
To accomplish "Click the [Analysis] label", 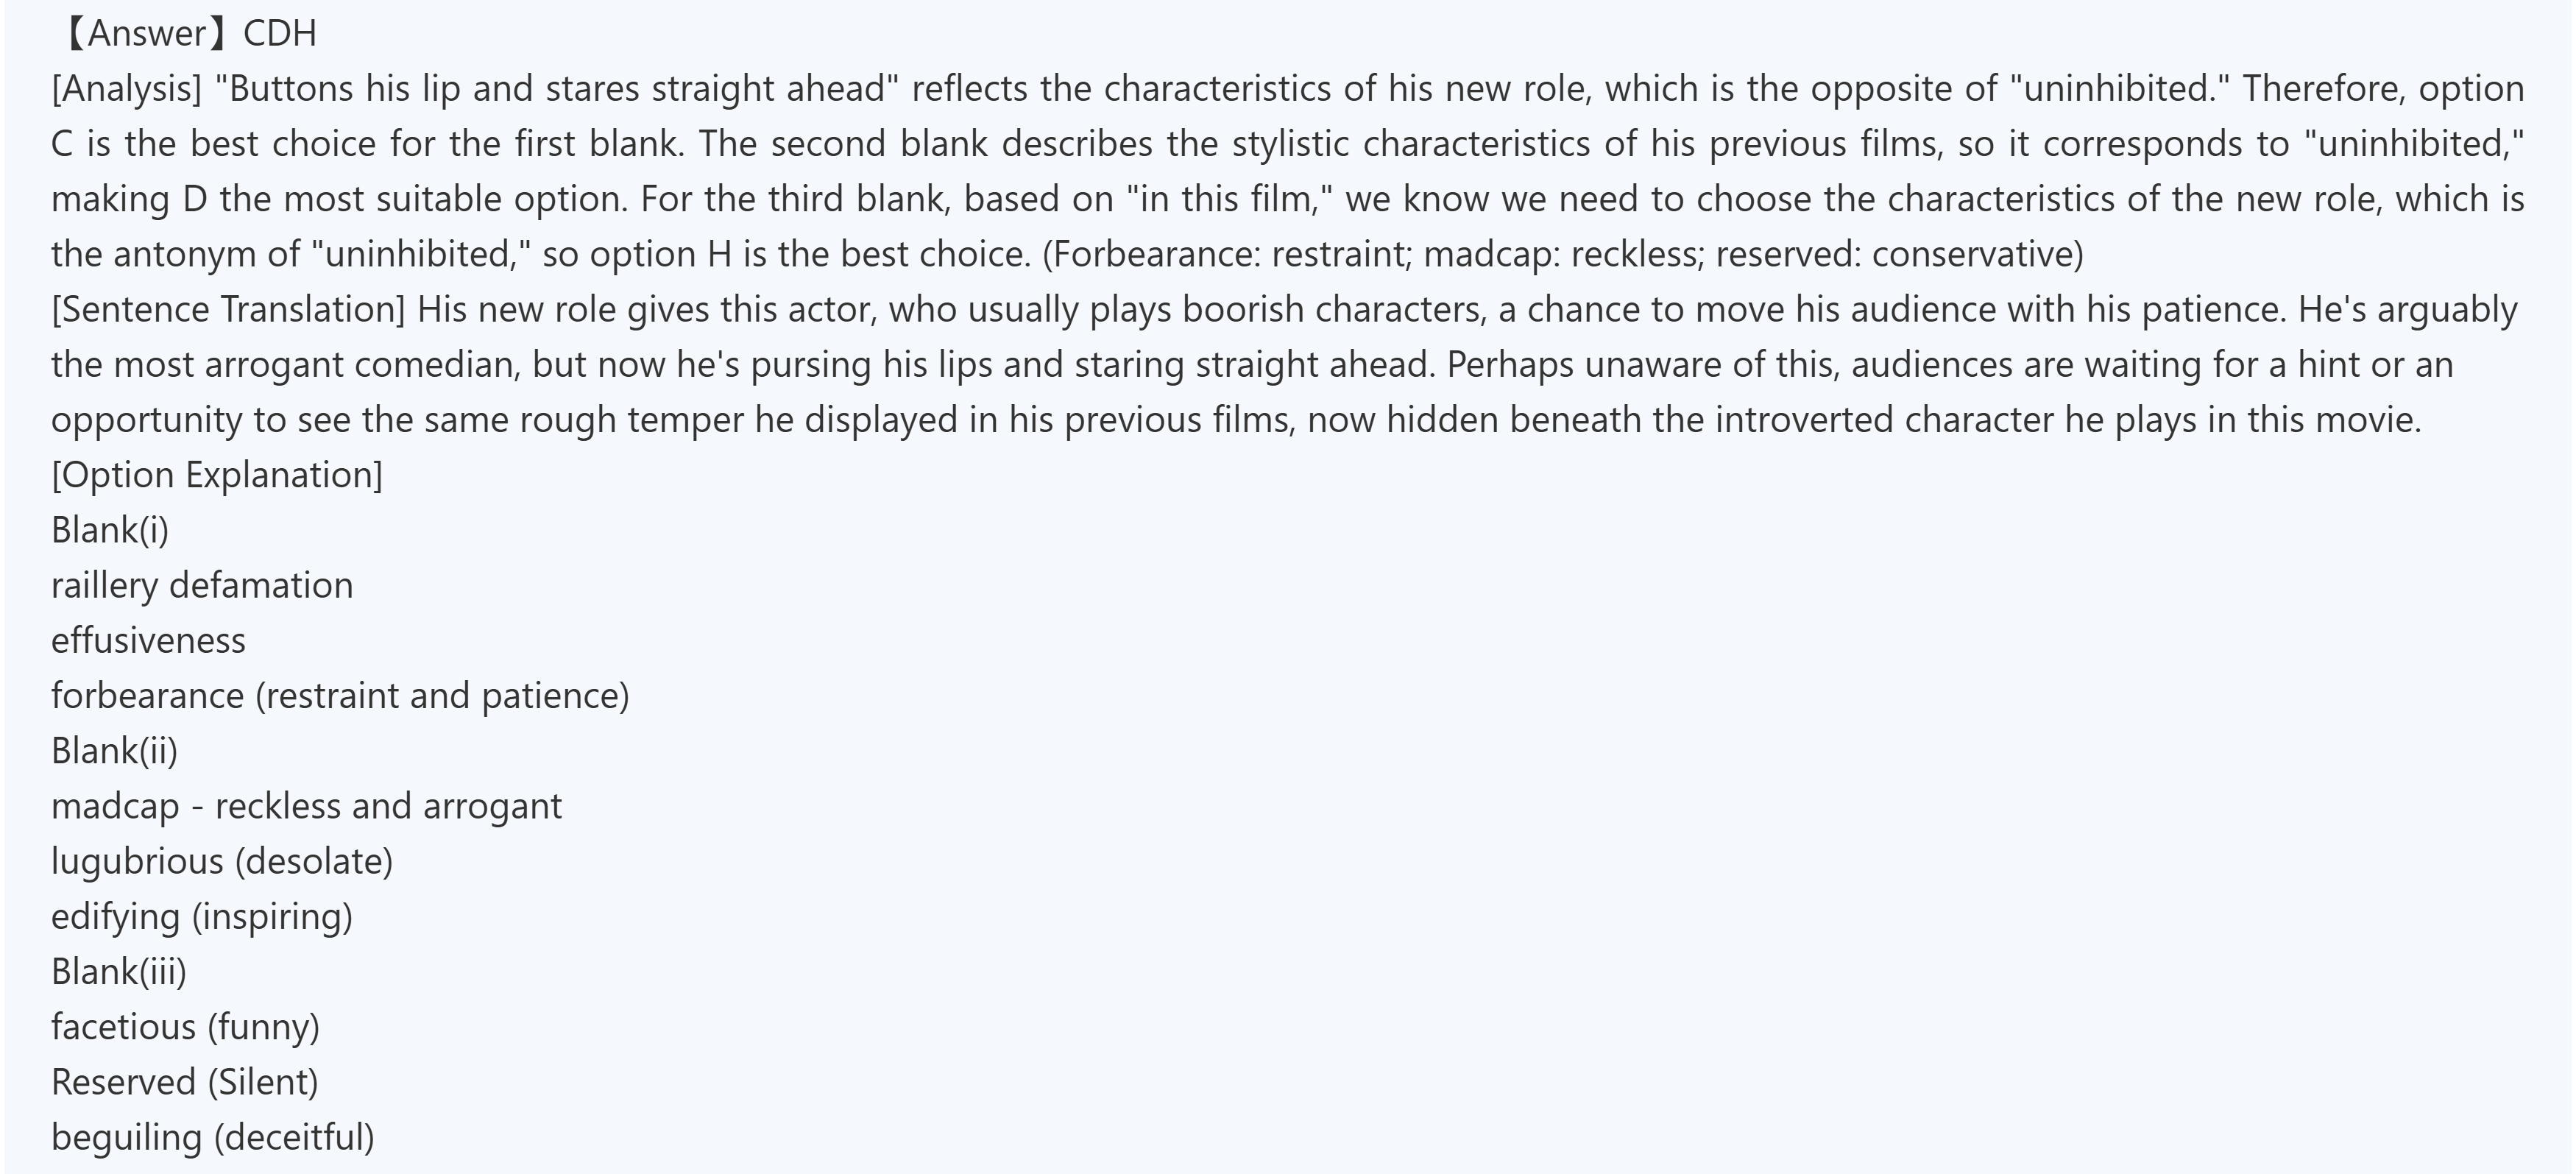I will 127,89.
